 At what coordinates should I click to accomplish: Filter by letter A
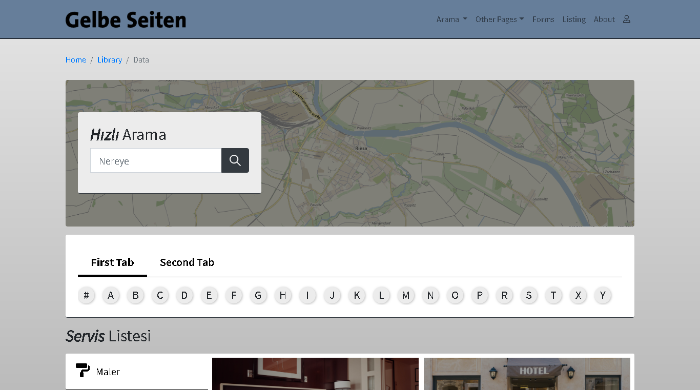pos(111,295)
